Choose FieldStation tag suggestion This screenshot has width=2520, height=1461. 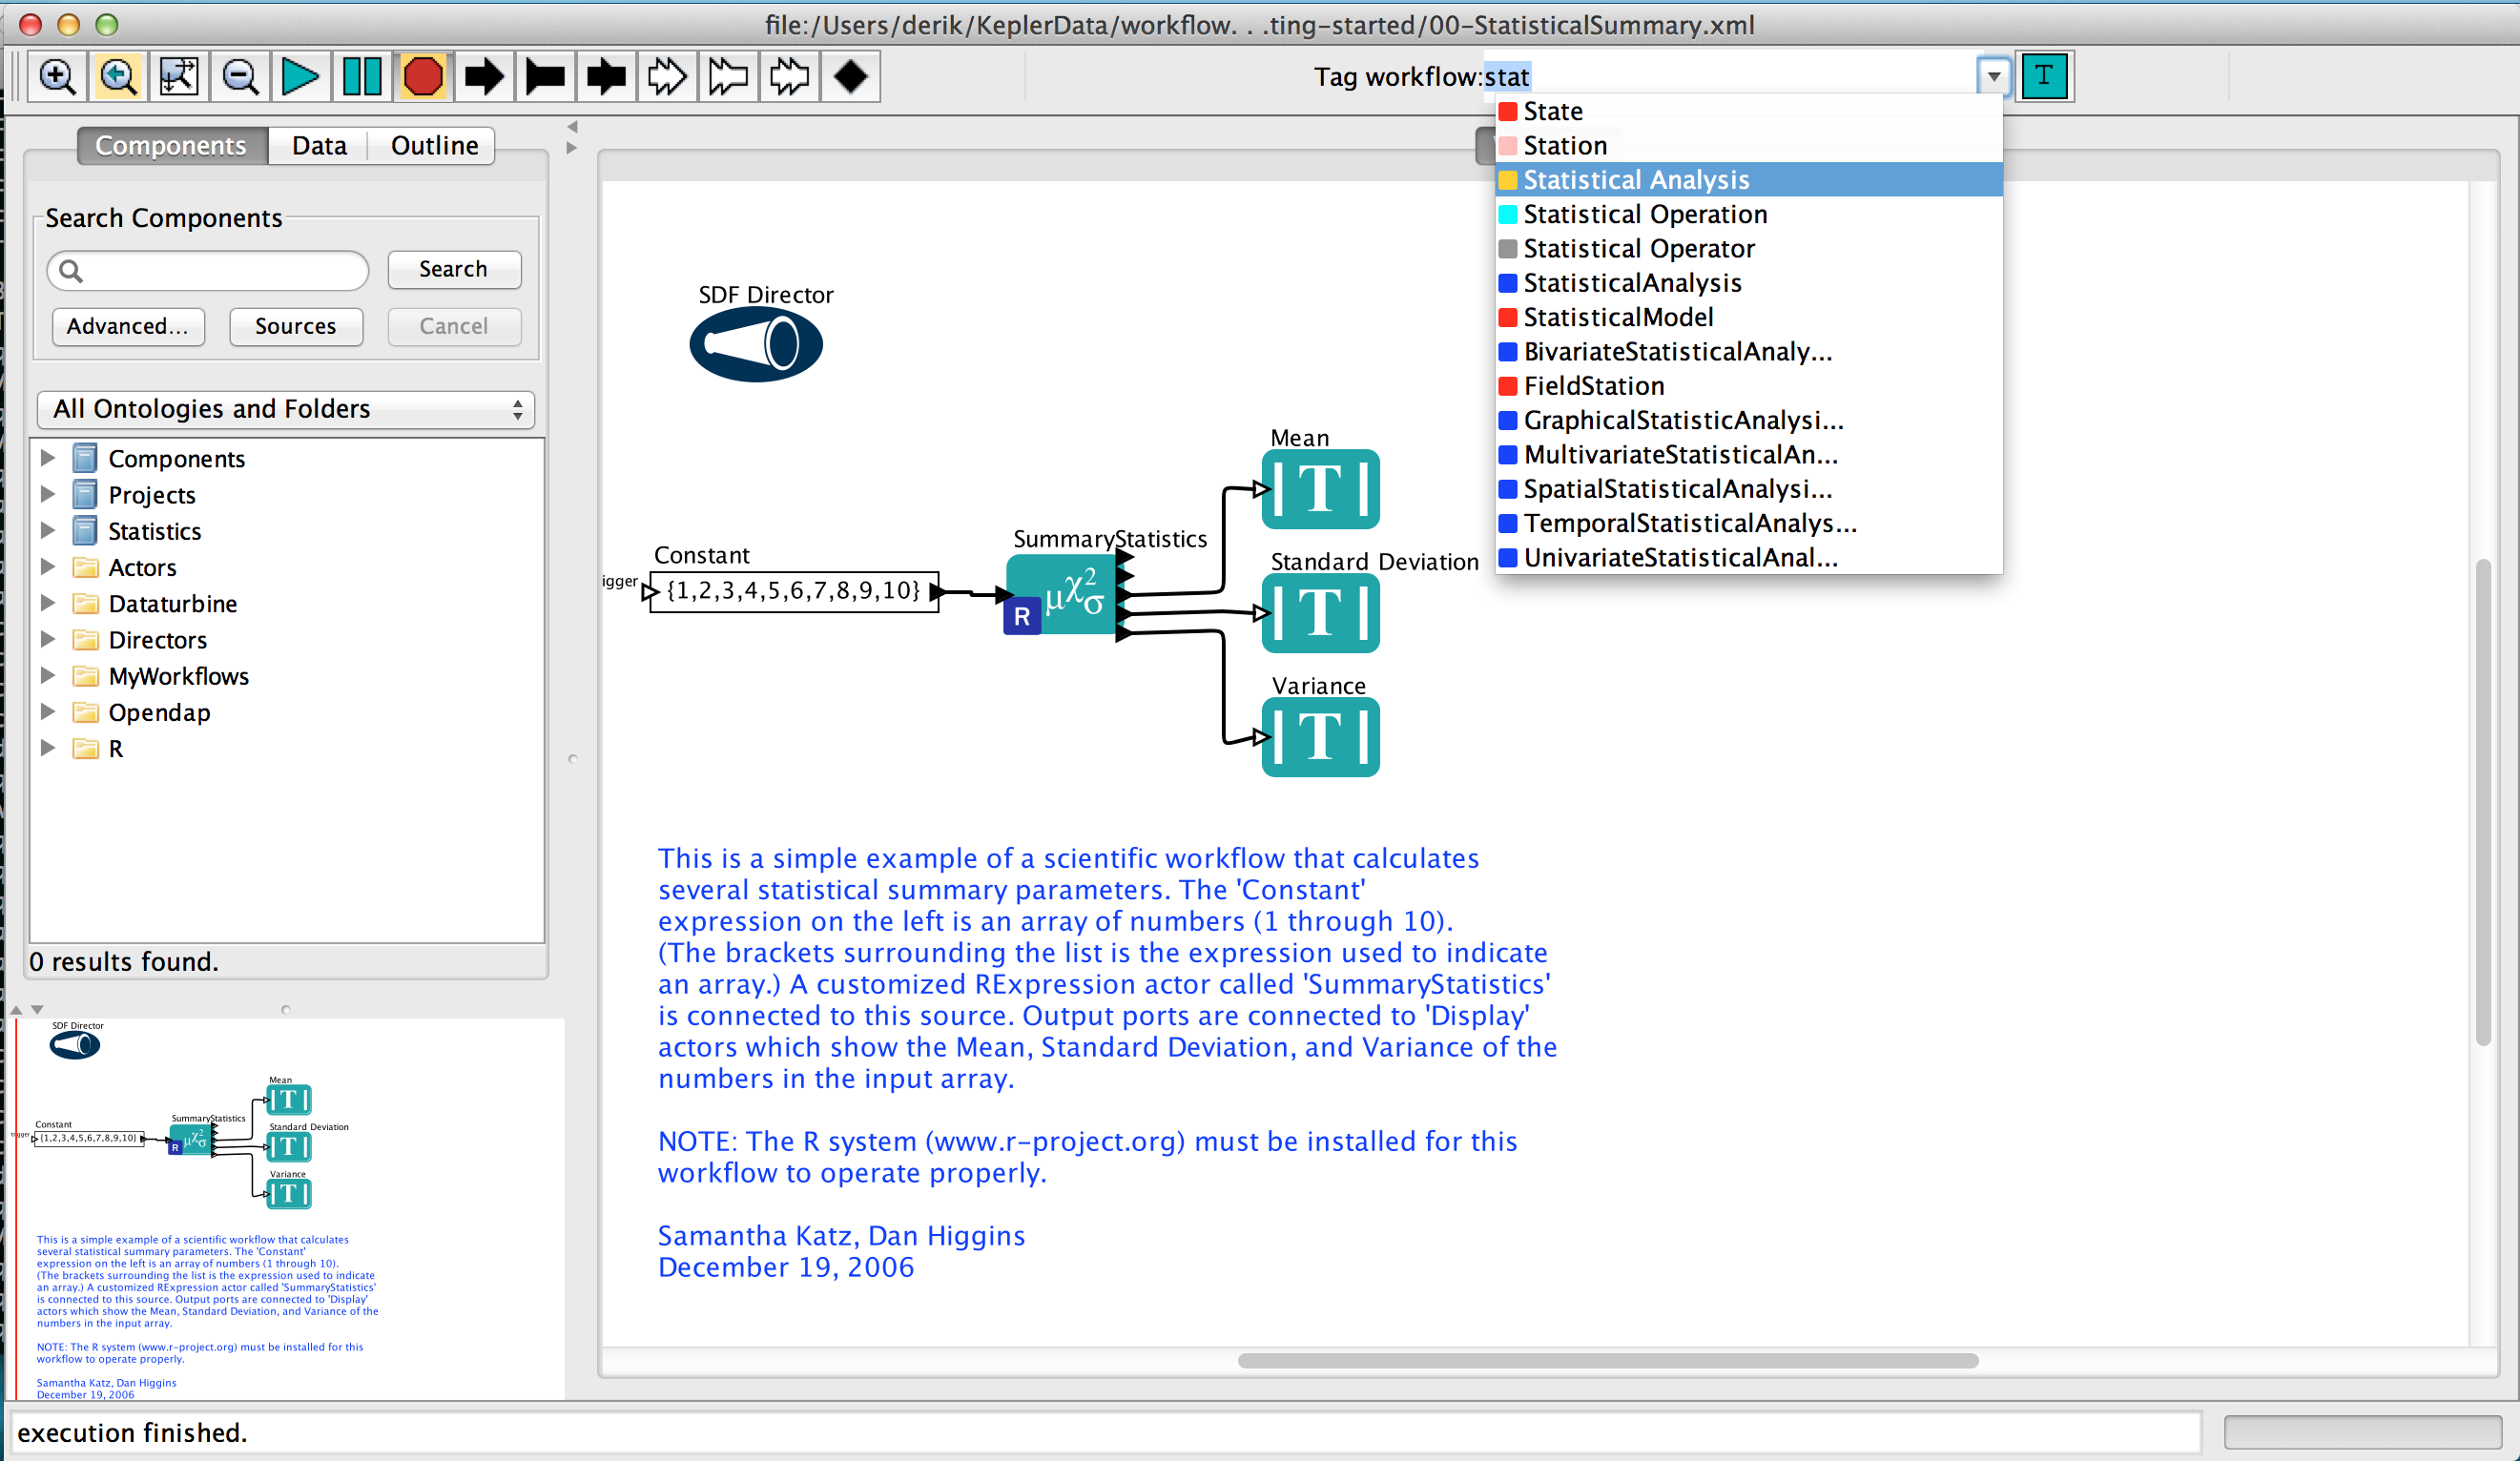[1749, 386]
